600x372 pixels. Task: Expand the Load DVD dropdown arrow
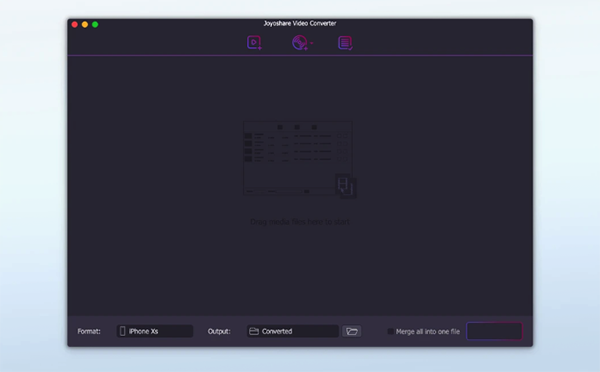click(x=311, y=43)
